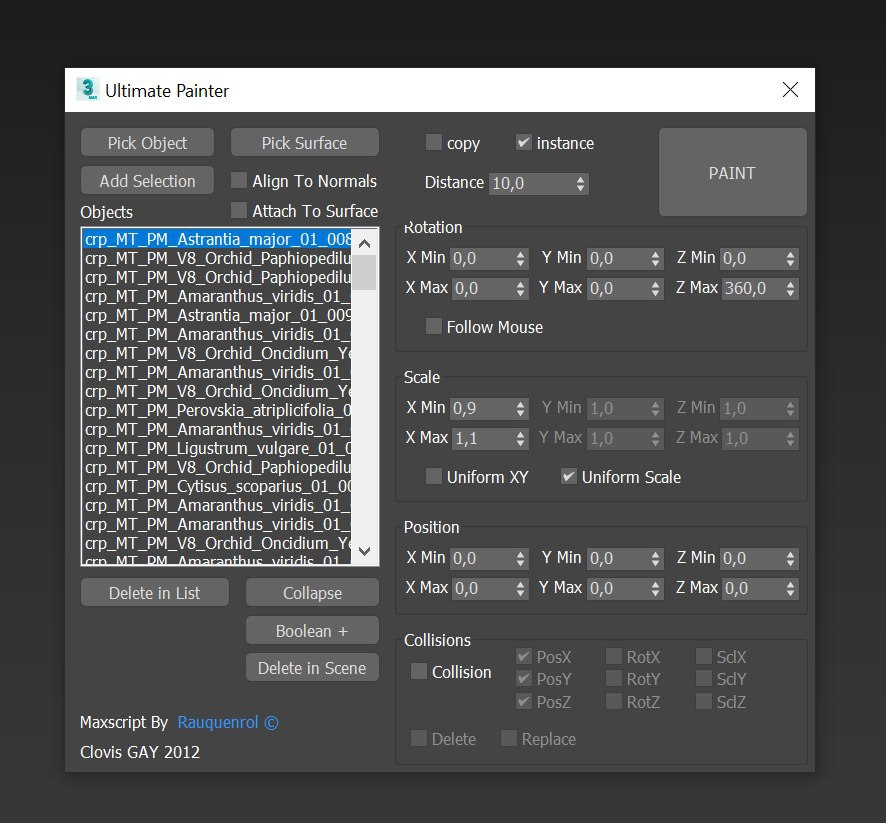The width and height of the screenshot is (886, 823).
Task: Click Scale Y Min spinner arrows
Action: point(655,408)
